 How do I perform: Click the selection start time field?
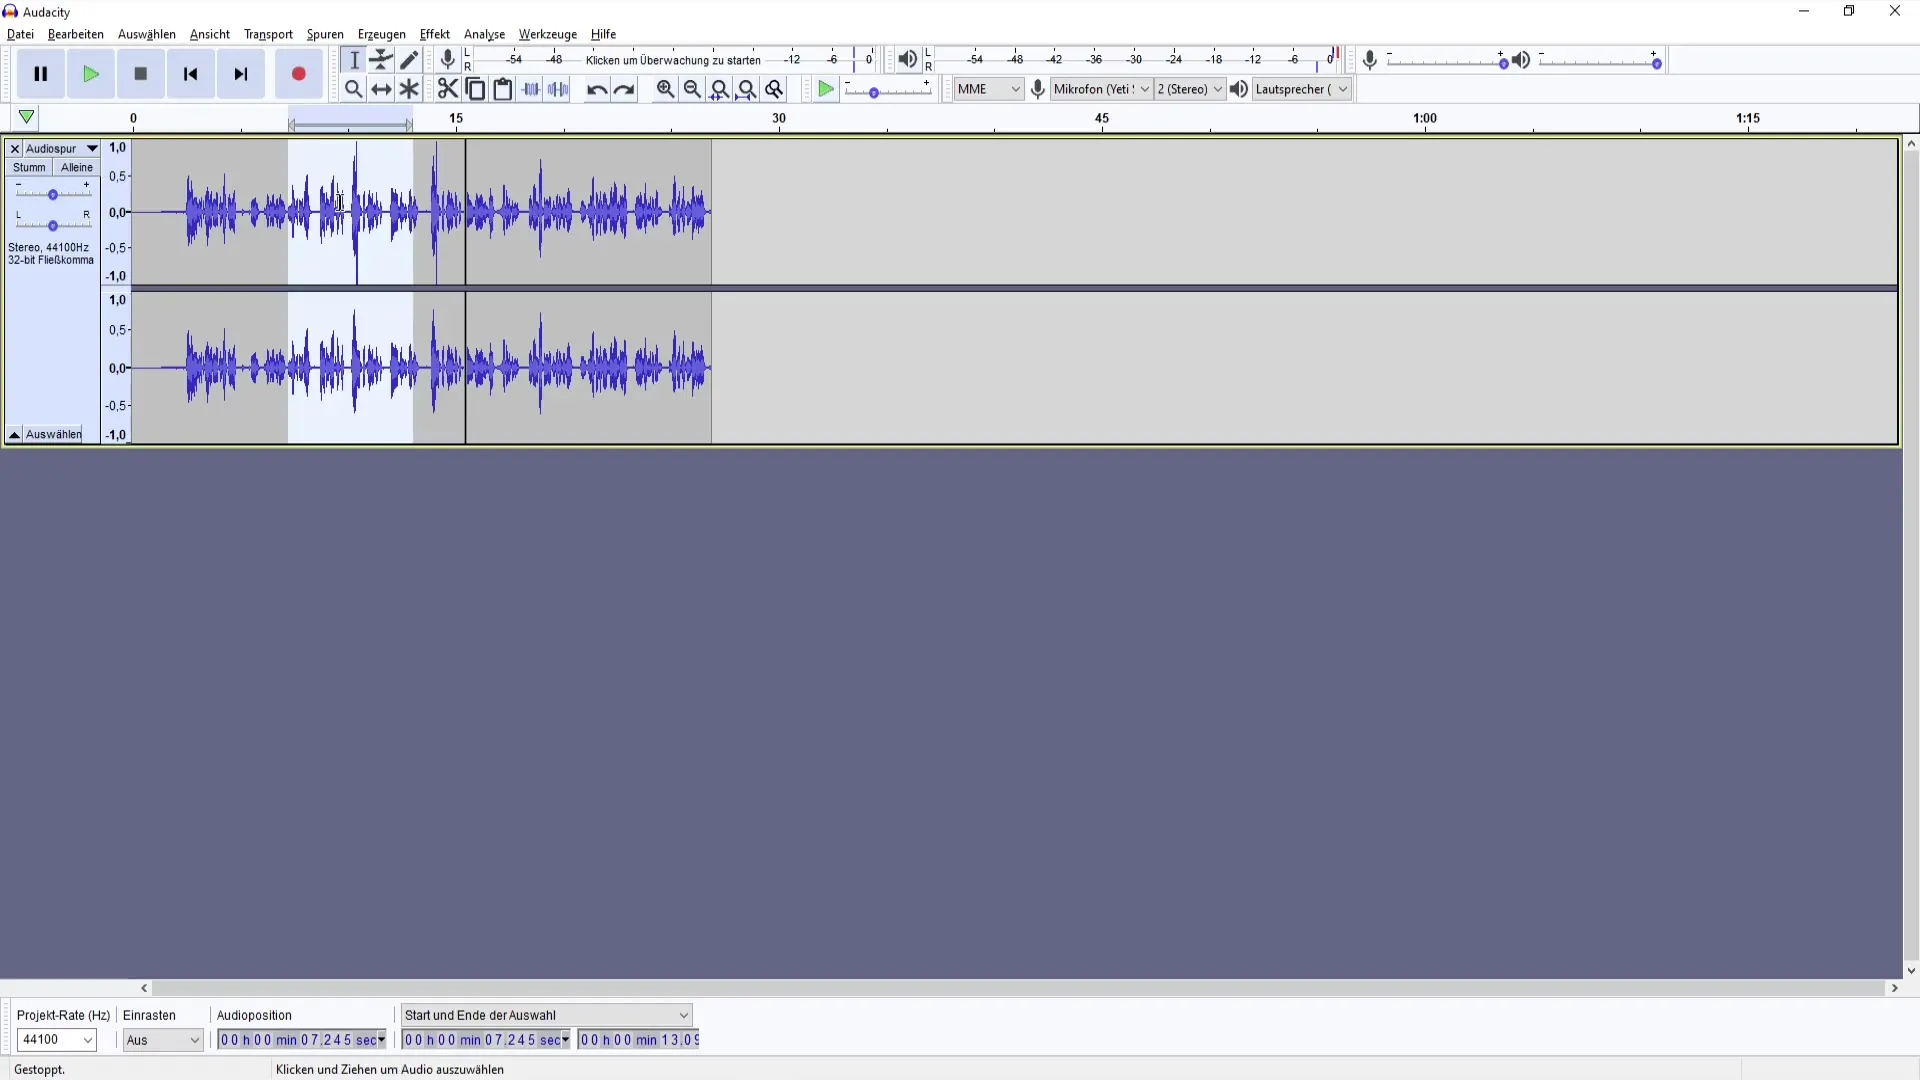pos(486,1040)
